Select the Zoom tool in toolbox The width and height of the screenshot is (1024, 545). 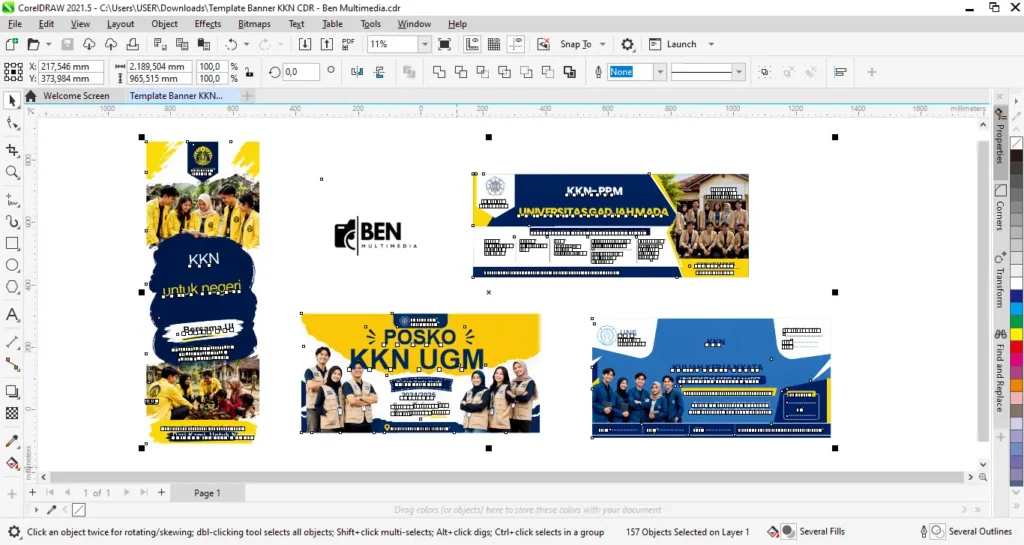[x=12, y=172]
